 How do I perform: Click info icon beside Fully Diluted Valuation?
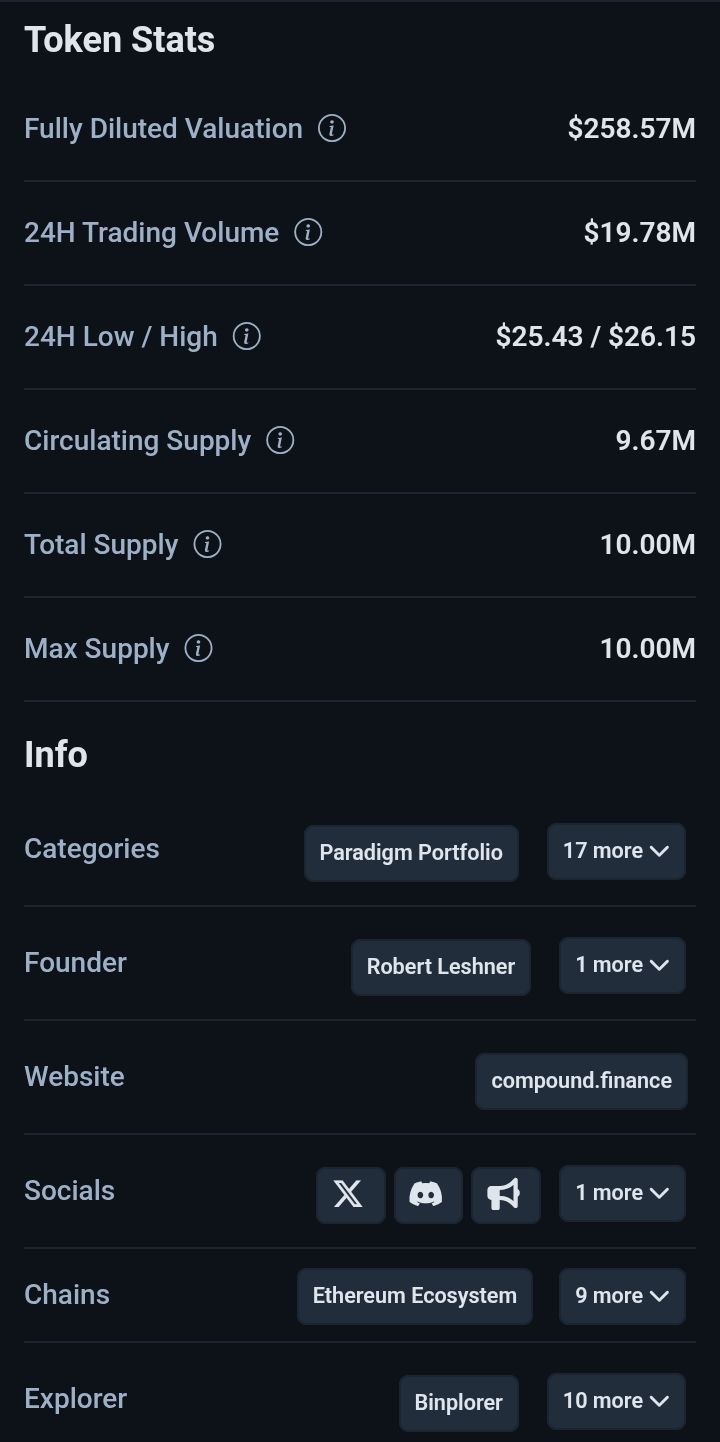click(x=332, y=129)
